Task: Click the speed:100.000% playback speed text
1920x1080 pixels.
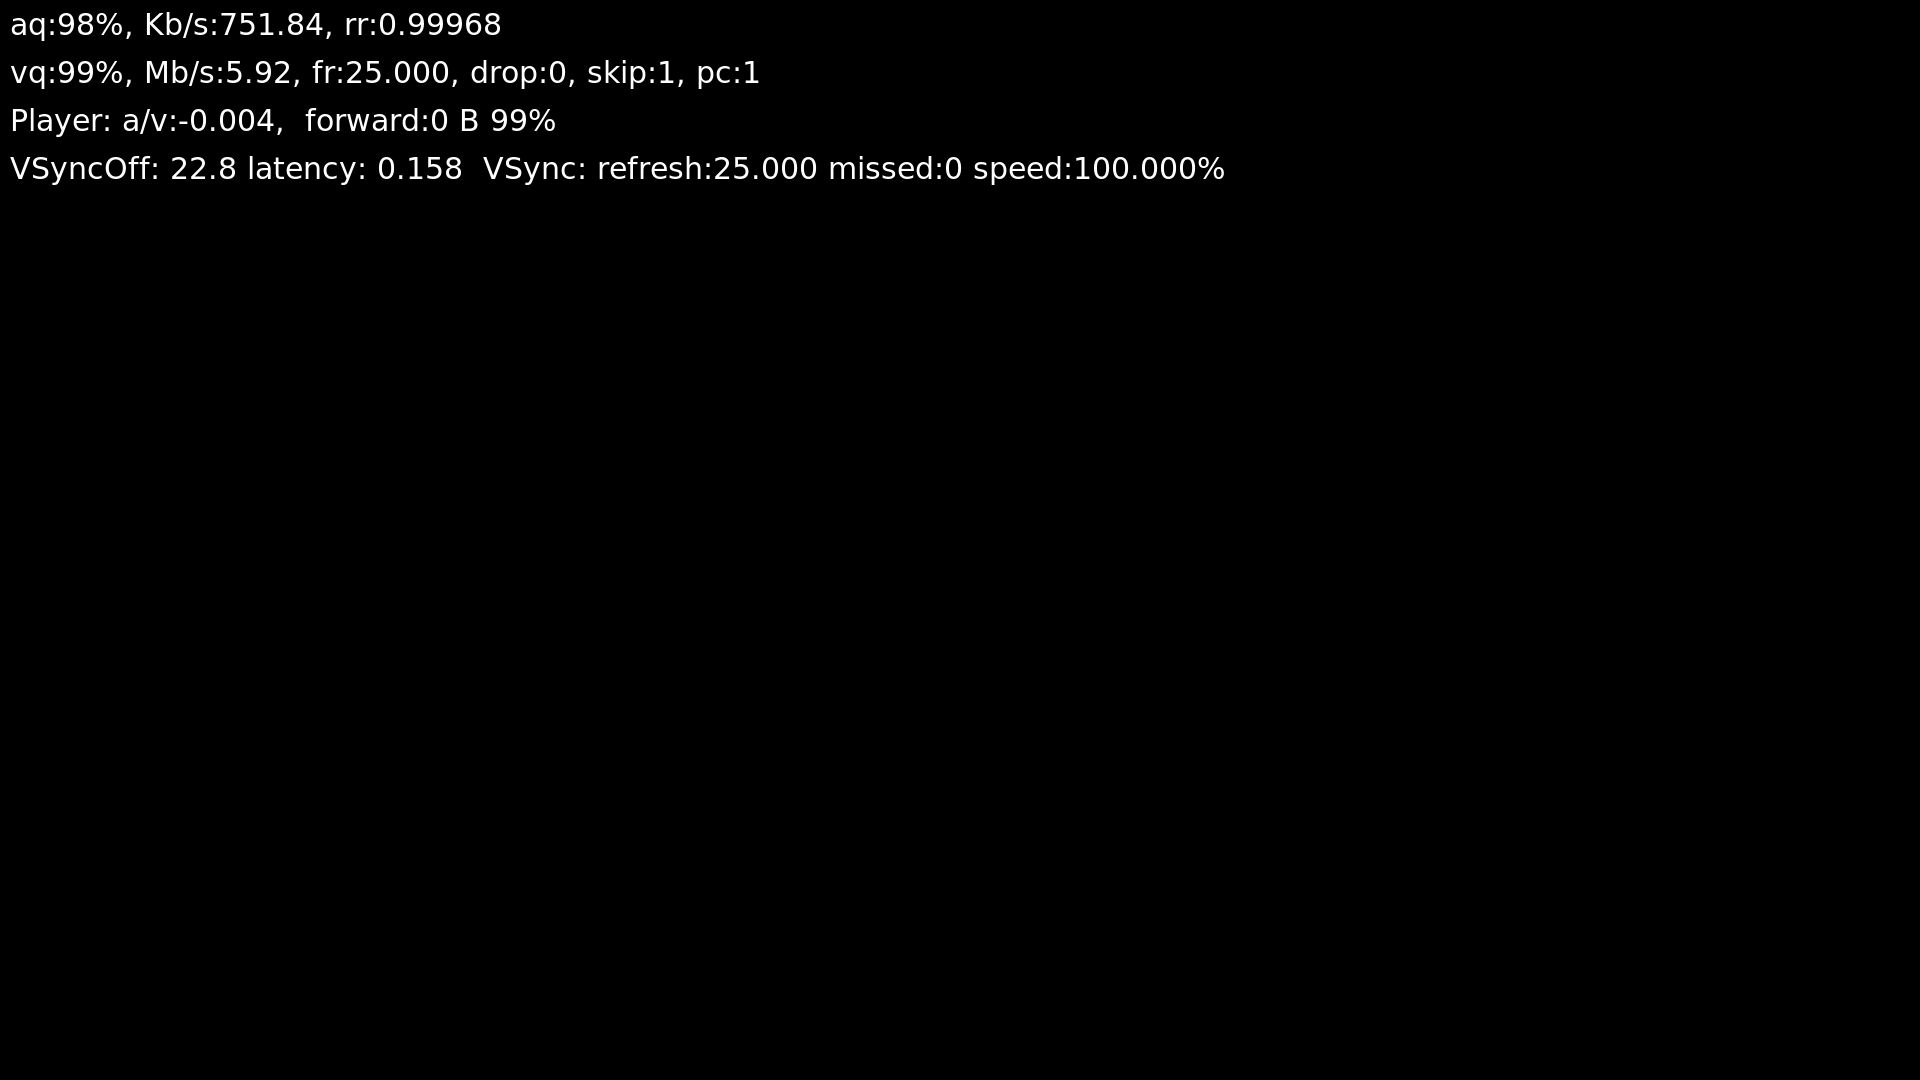Action: click(1099, 169)
